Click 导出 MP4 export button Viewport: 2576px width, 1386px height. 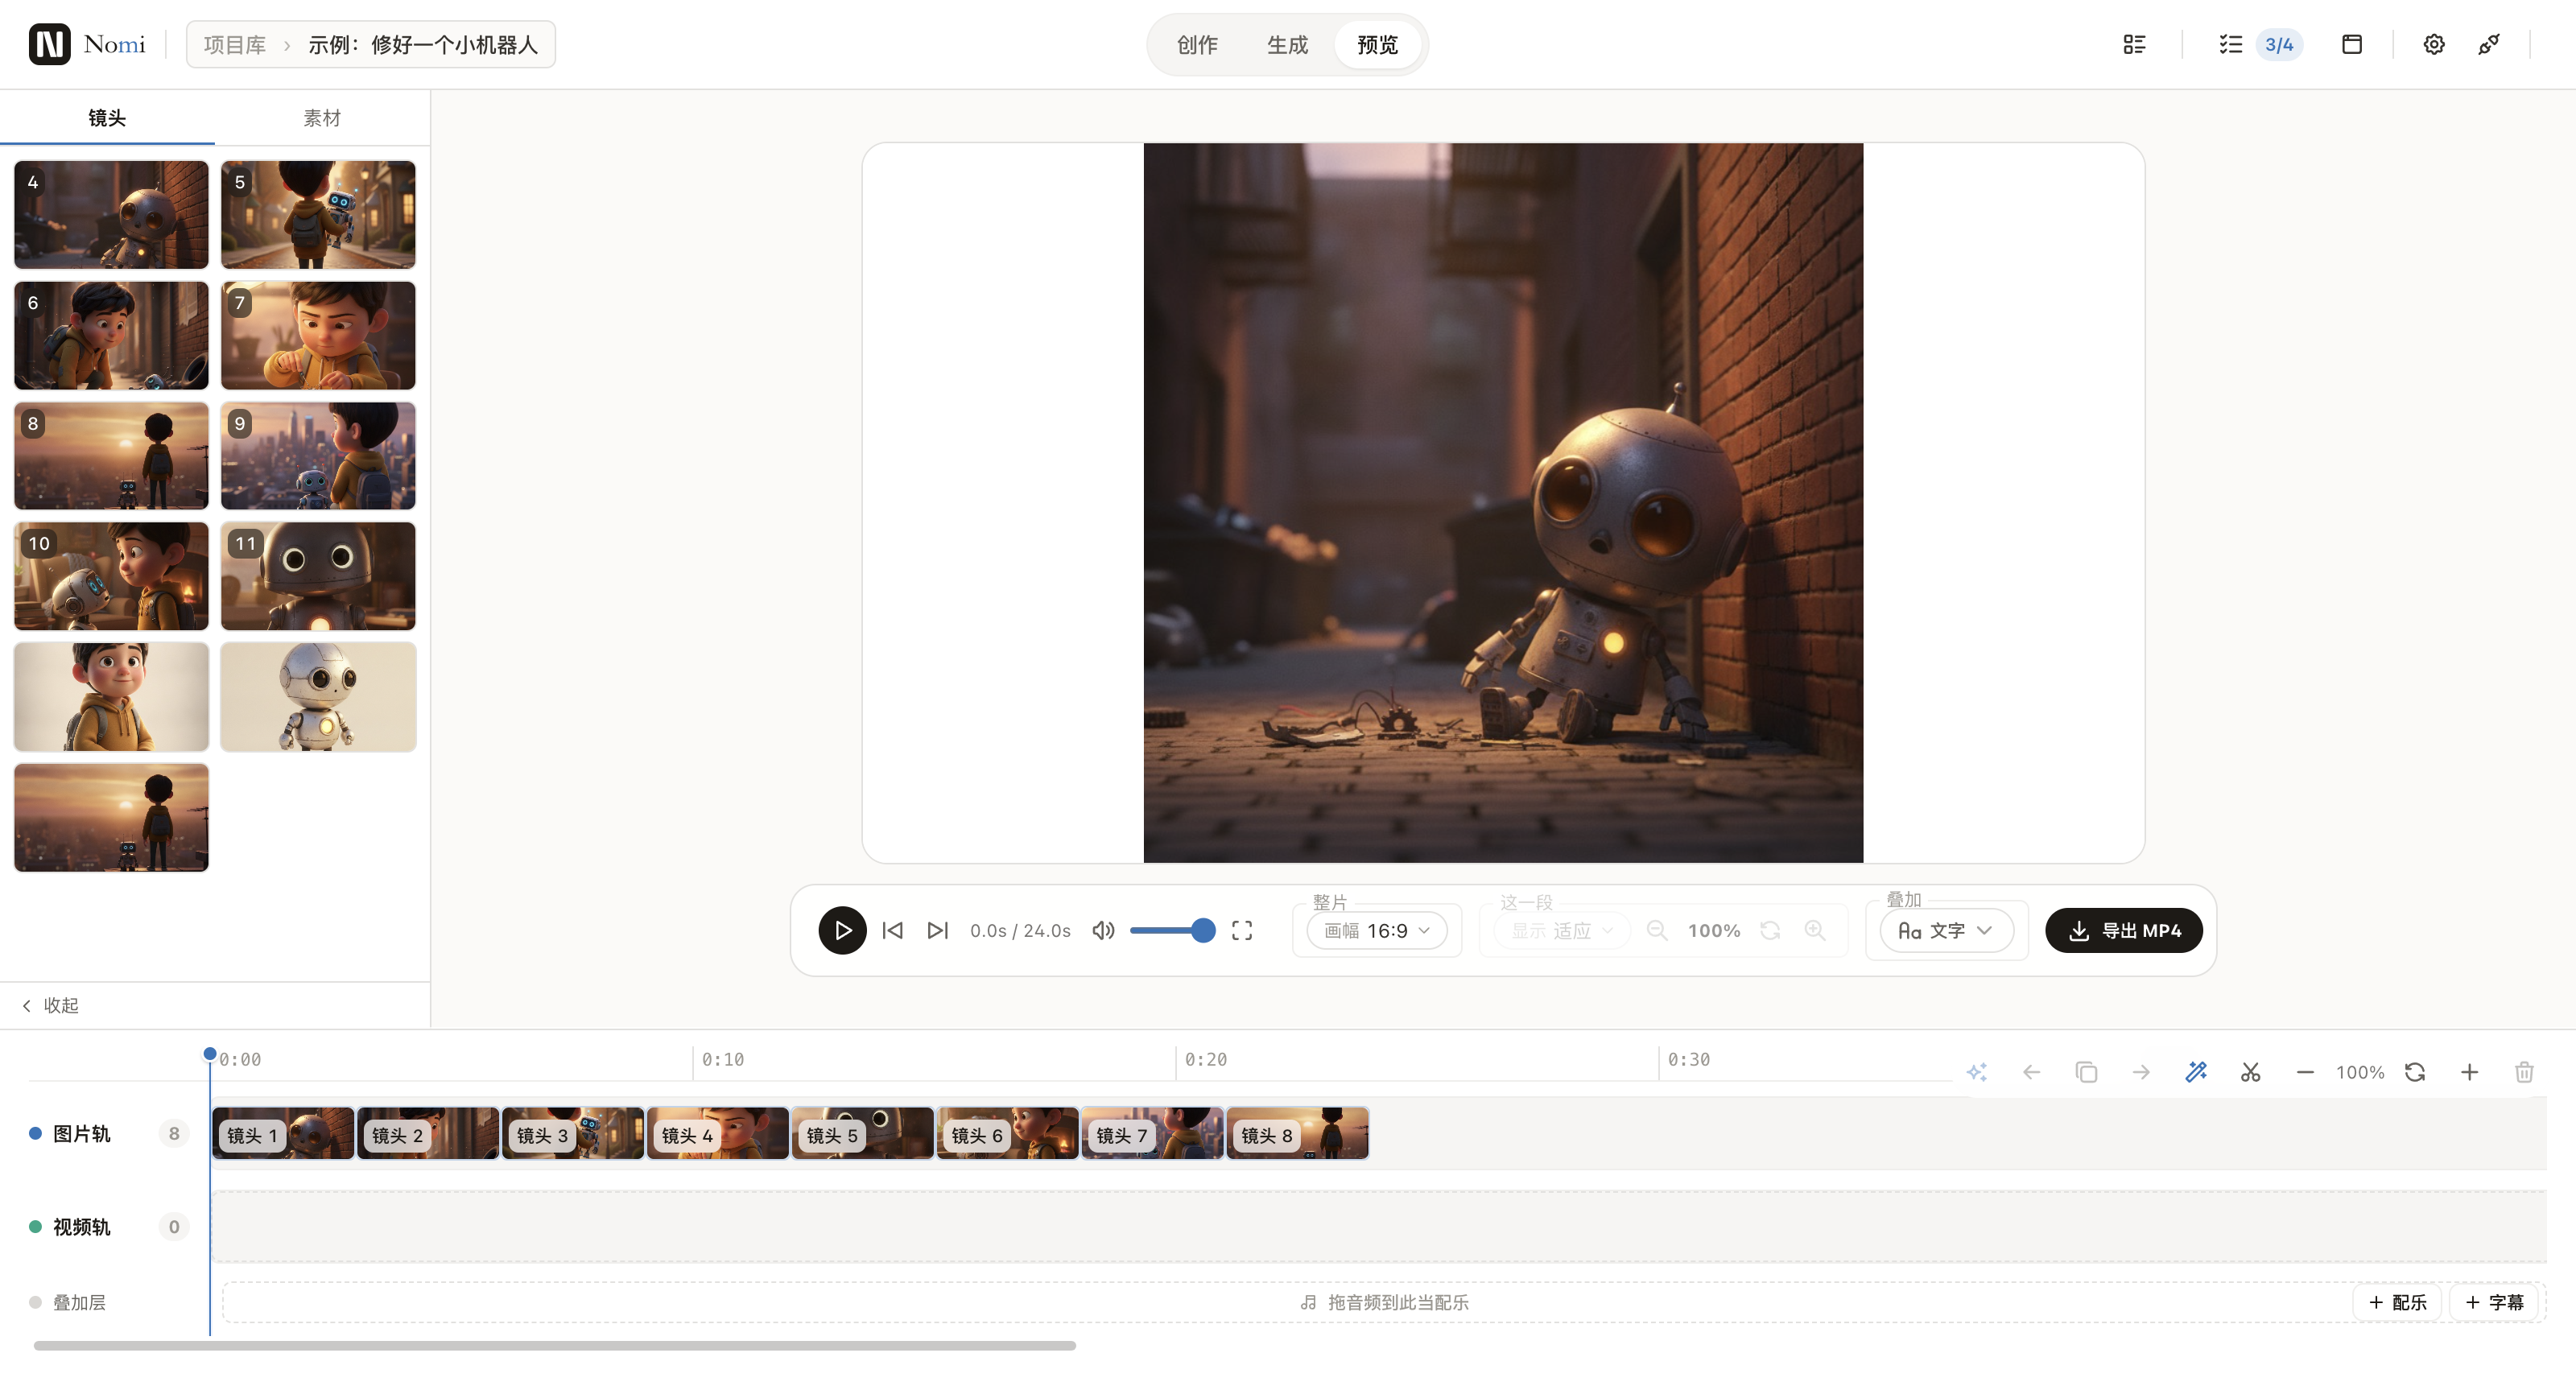pos(2123,930)
